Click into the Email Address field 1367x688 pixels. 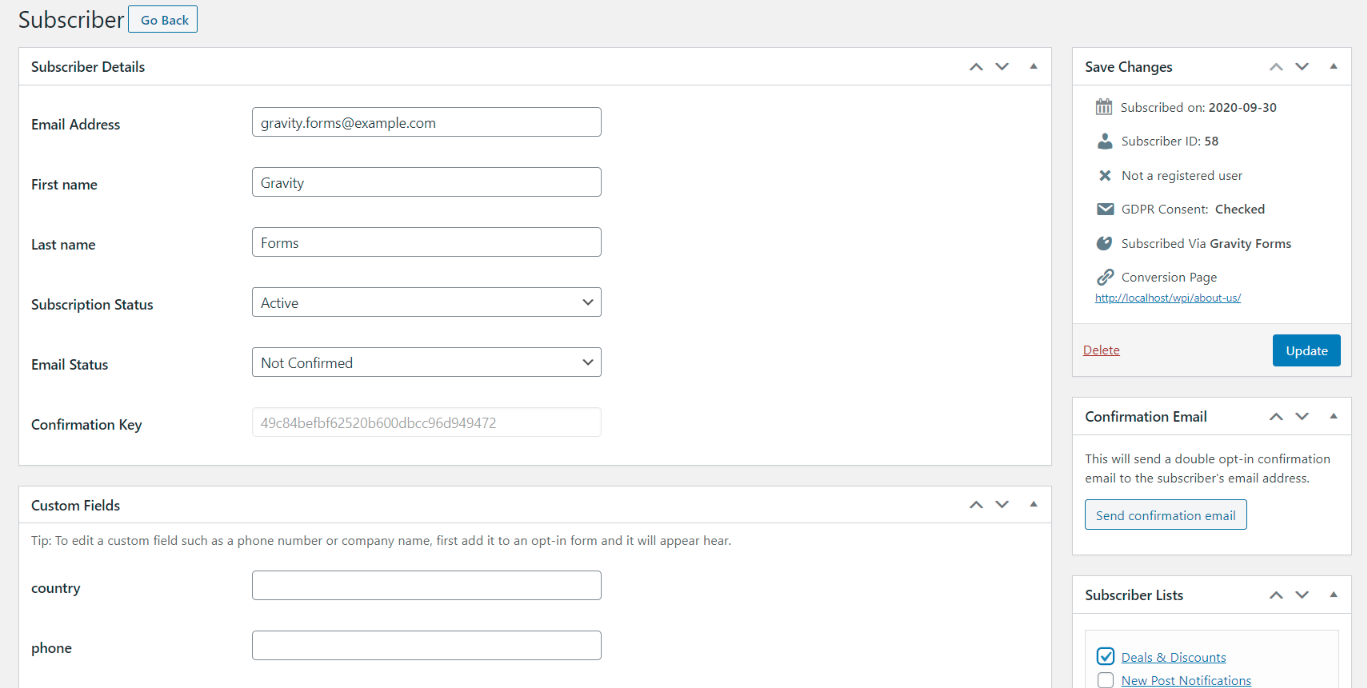(427, 122)
